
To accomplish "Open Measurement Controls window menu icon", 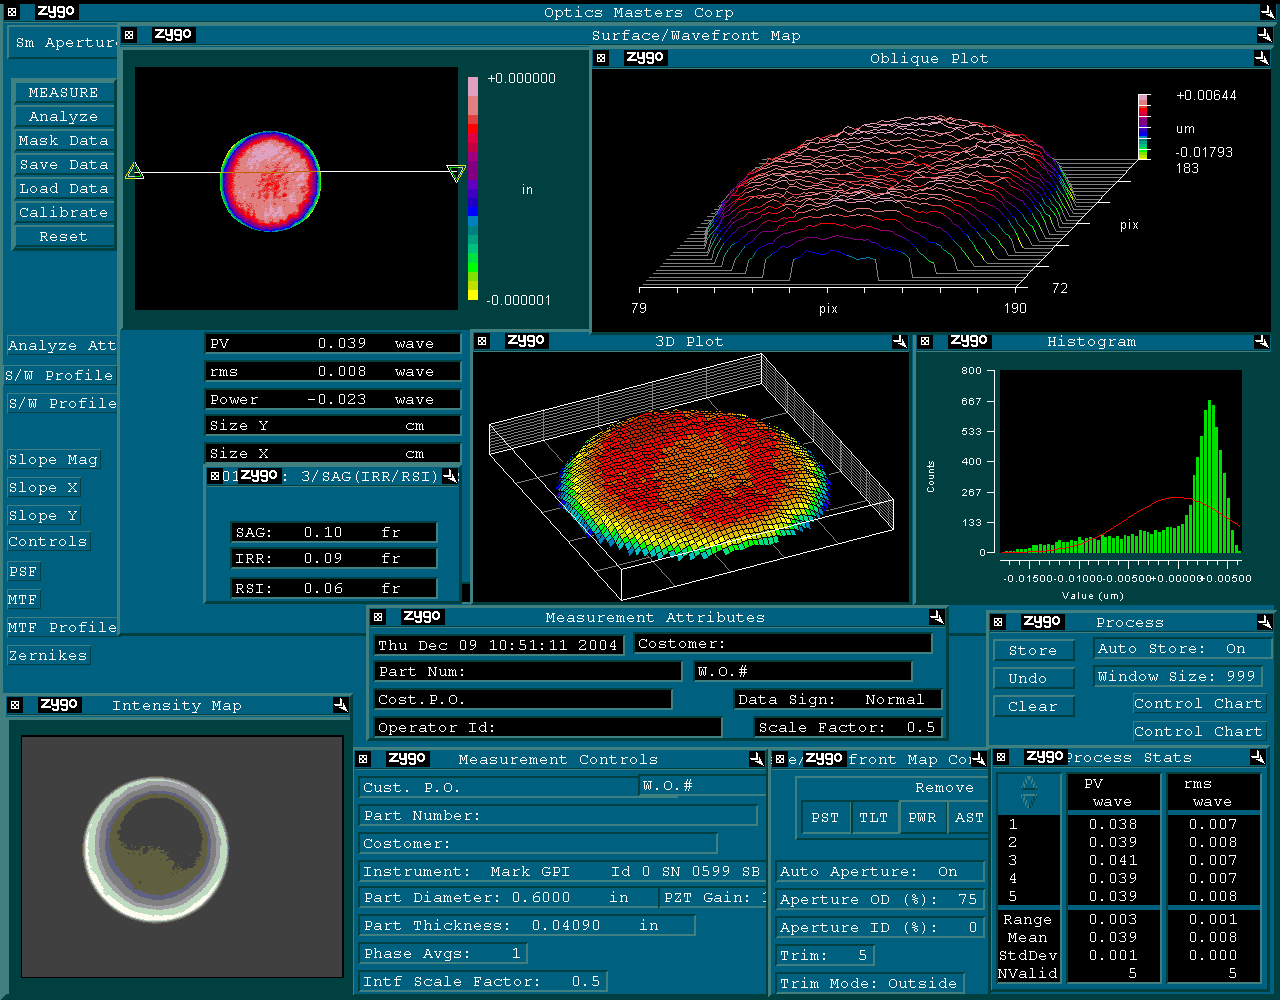I will [363, 759].
